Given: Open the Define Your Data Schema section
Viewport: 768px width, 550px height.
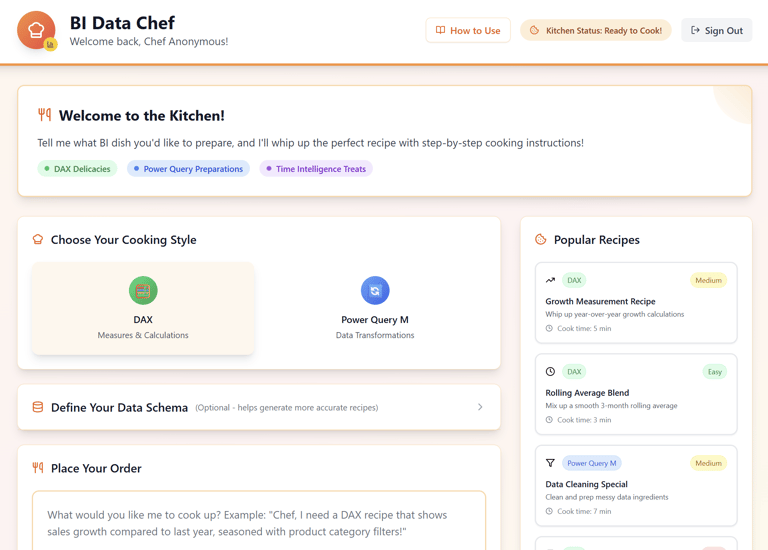Looking at the screenshot, I should (259, 407).
